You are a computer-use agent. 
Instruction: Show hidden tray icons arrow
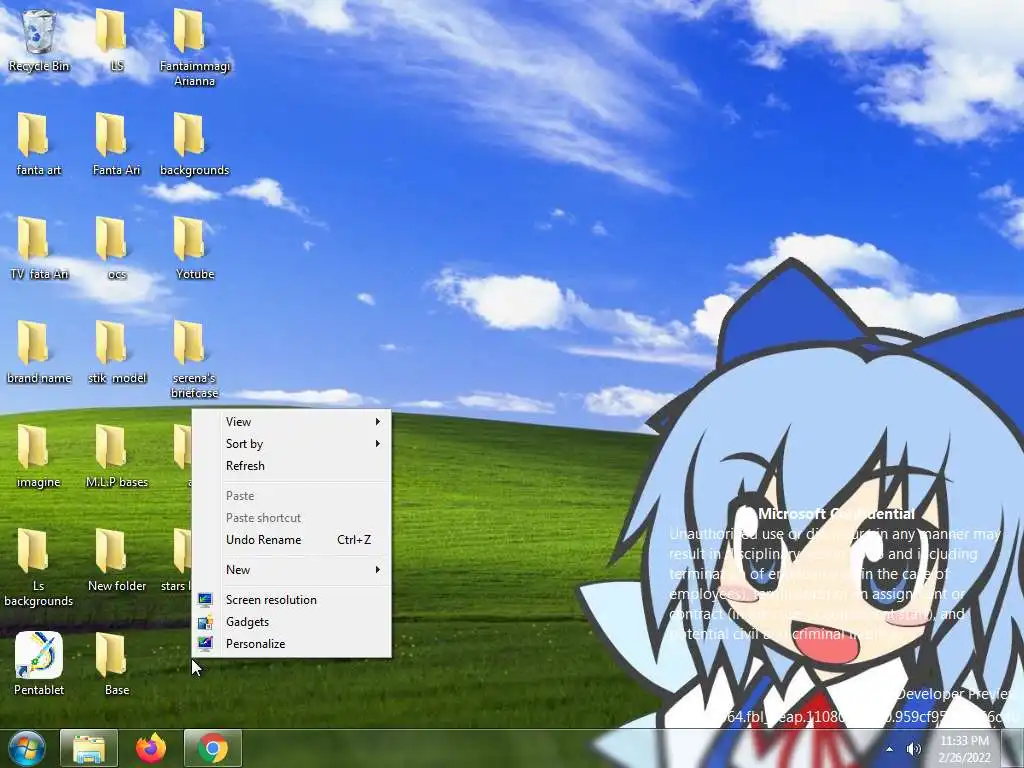(x=889, y=749)
